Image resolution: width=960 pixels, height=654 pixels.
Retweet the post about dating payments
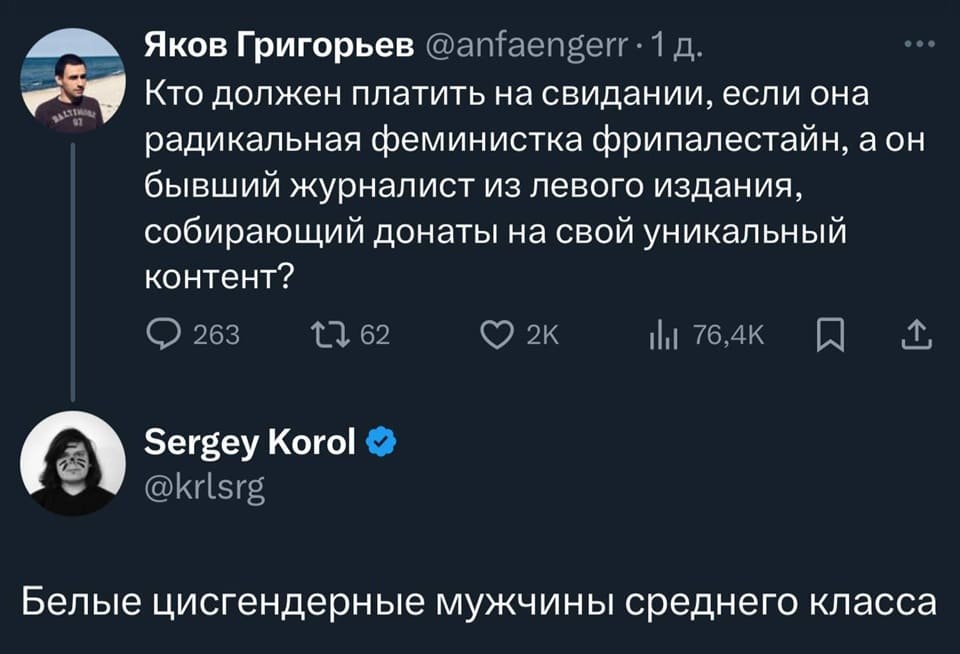(330, 336)
